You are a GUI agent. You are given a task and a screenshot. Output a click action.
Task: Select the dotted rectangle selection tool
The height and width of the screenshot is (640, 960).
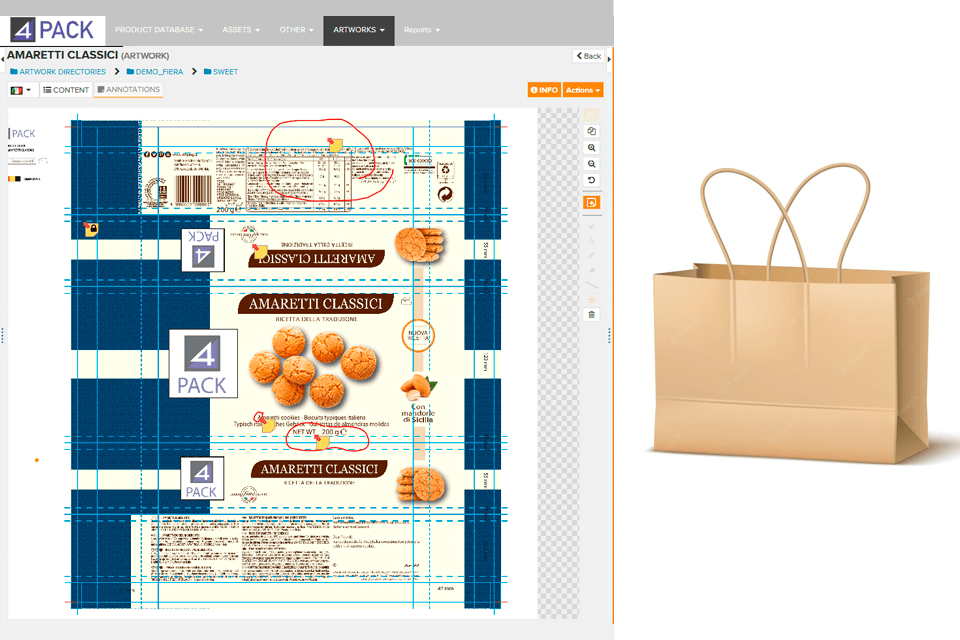(591, 300)
